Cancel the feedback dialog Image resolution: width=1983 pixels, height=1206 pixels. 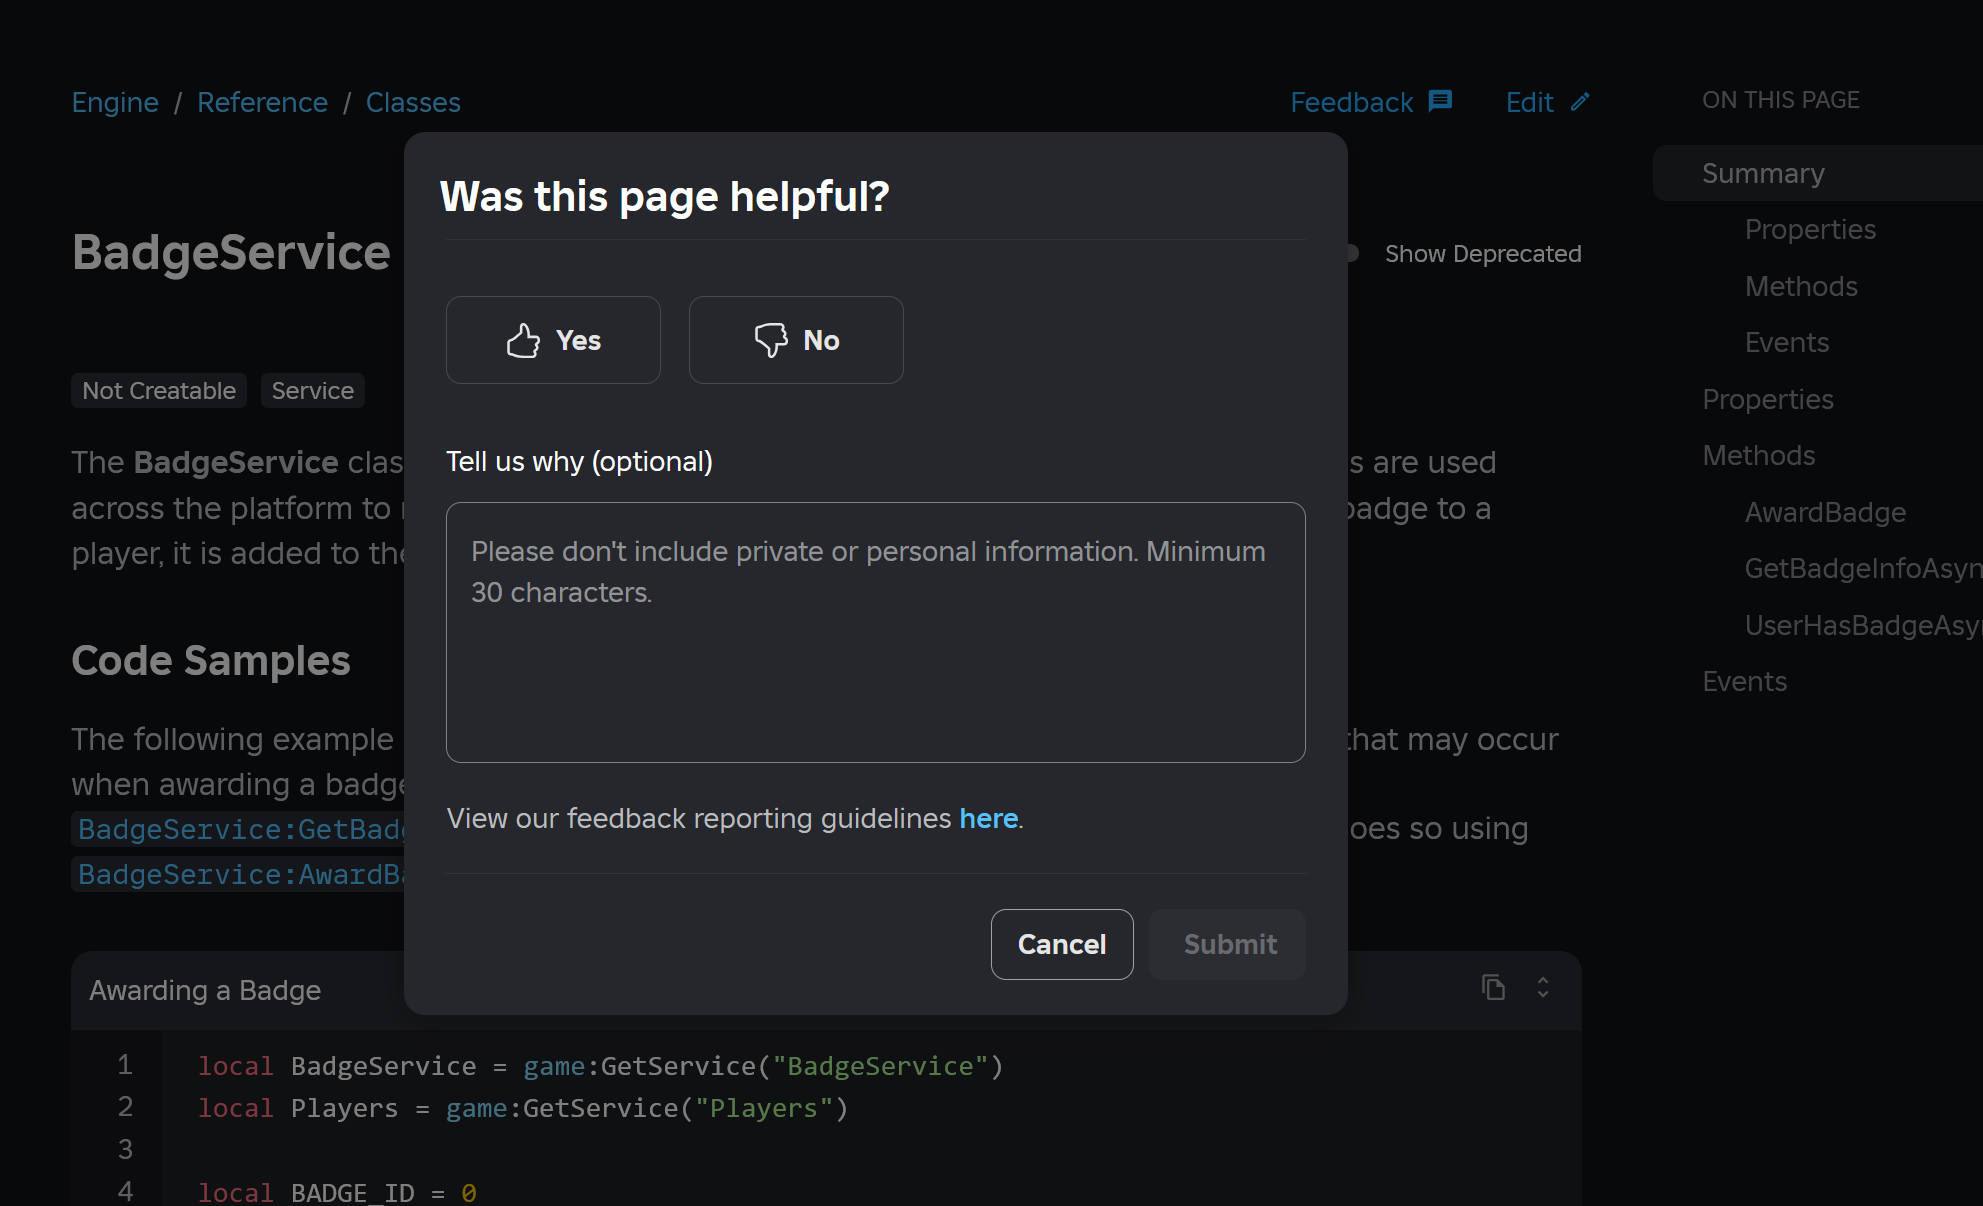[x=1062, y=944]
